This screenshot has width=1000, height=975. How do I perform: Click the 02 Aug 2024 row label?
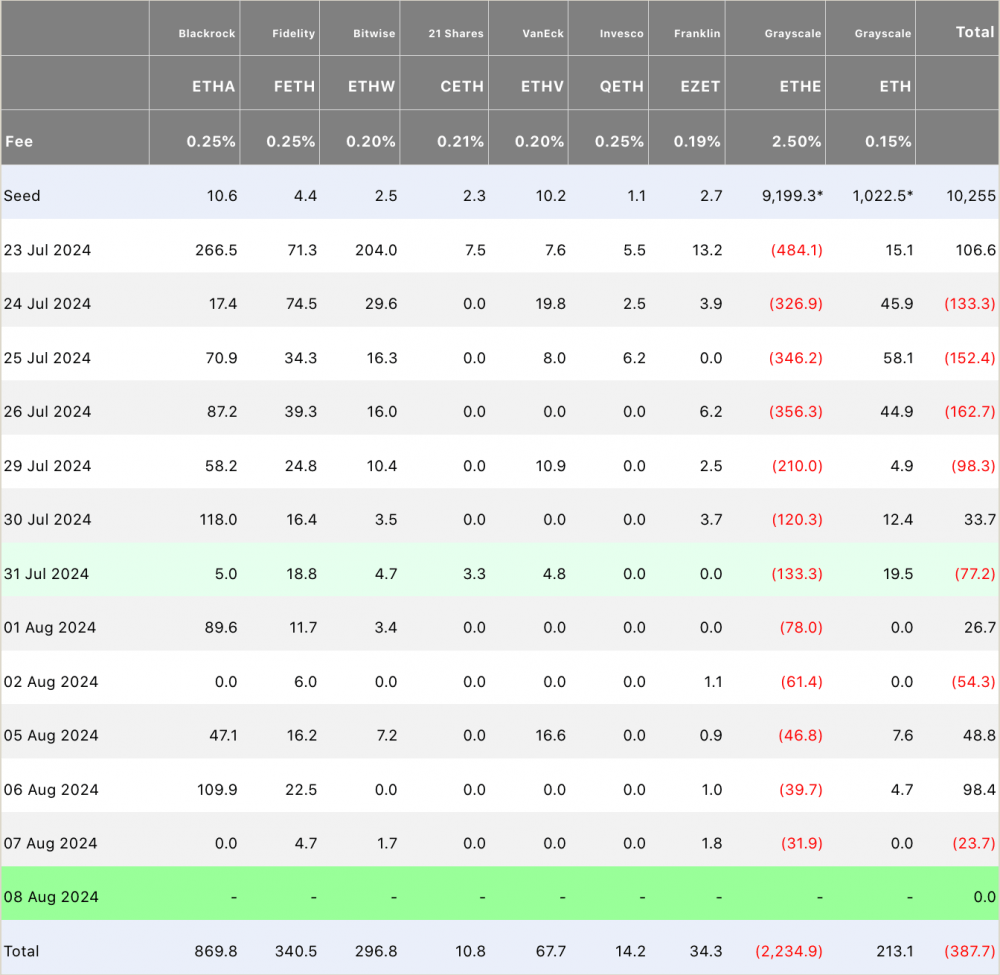pos(51,682)
